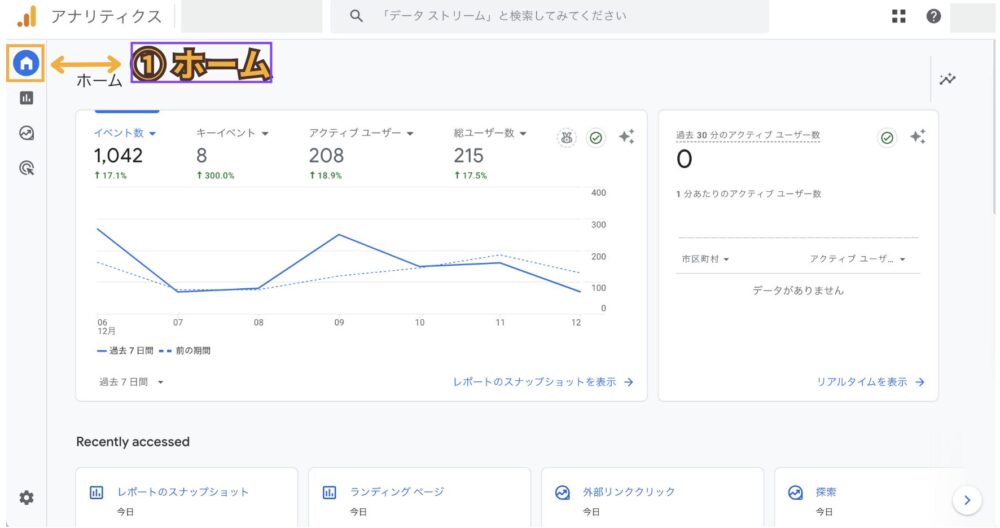Open the help question mark icon
Screen dimensions: 1000x528
[x=933, y=17]
